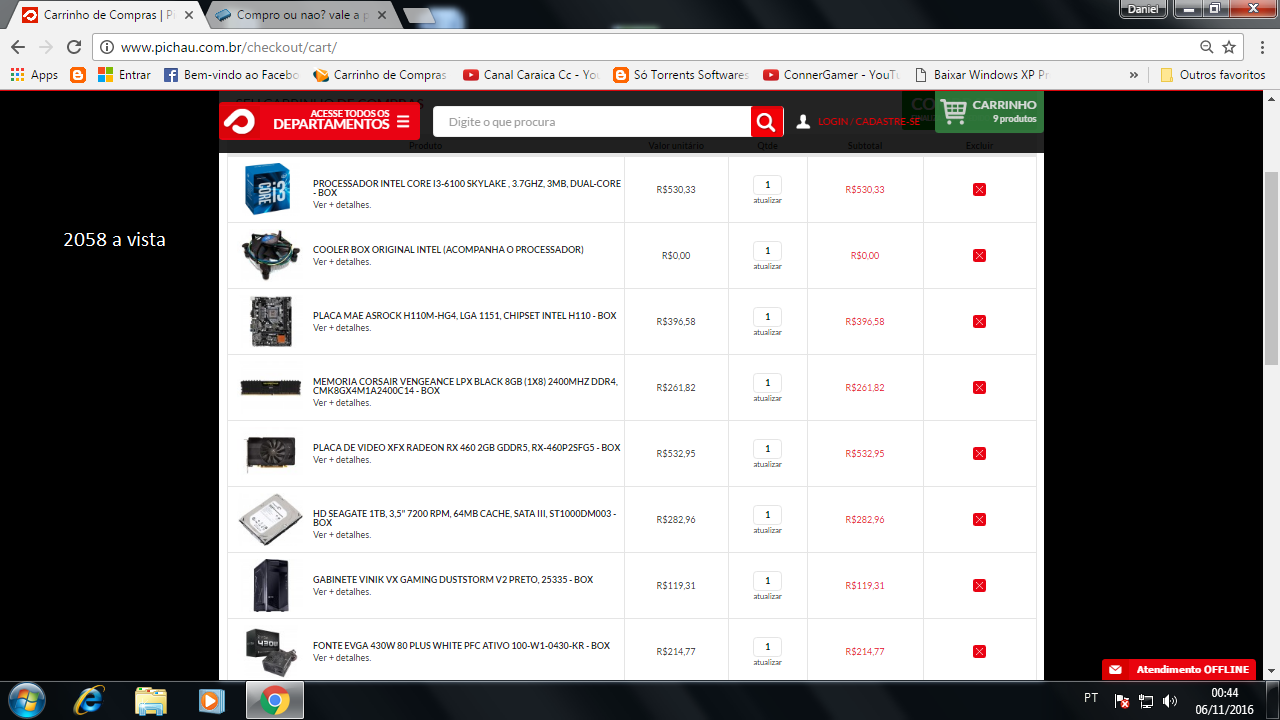
Task: Bookmark this page with the star icon
Action: (x=1229, y=47)
